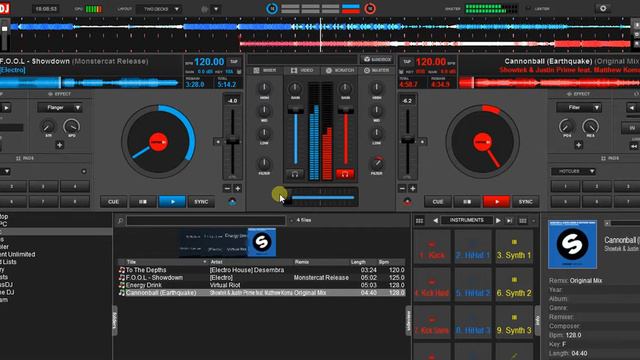
Task: Open the Filter effect dropdown on right deck
Action: click(579, 108)
